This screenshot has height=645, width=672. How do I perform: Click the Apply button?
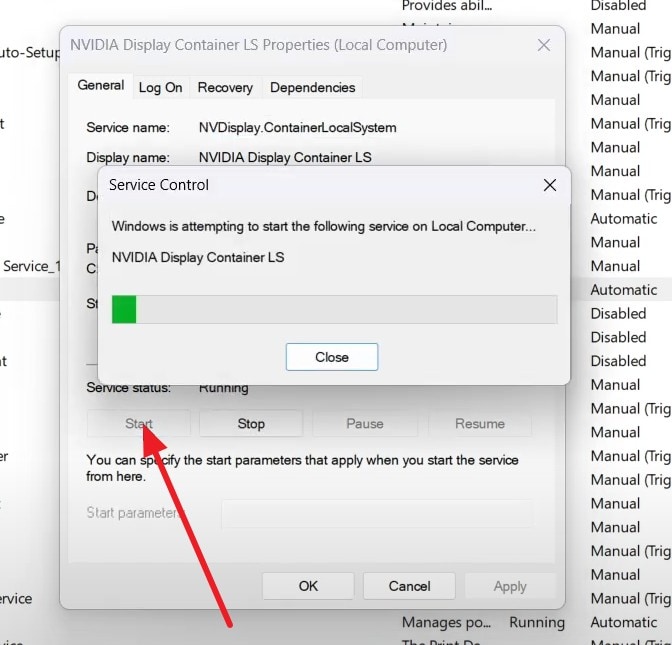coord(510,586)
